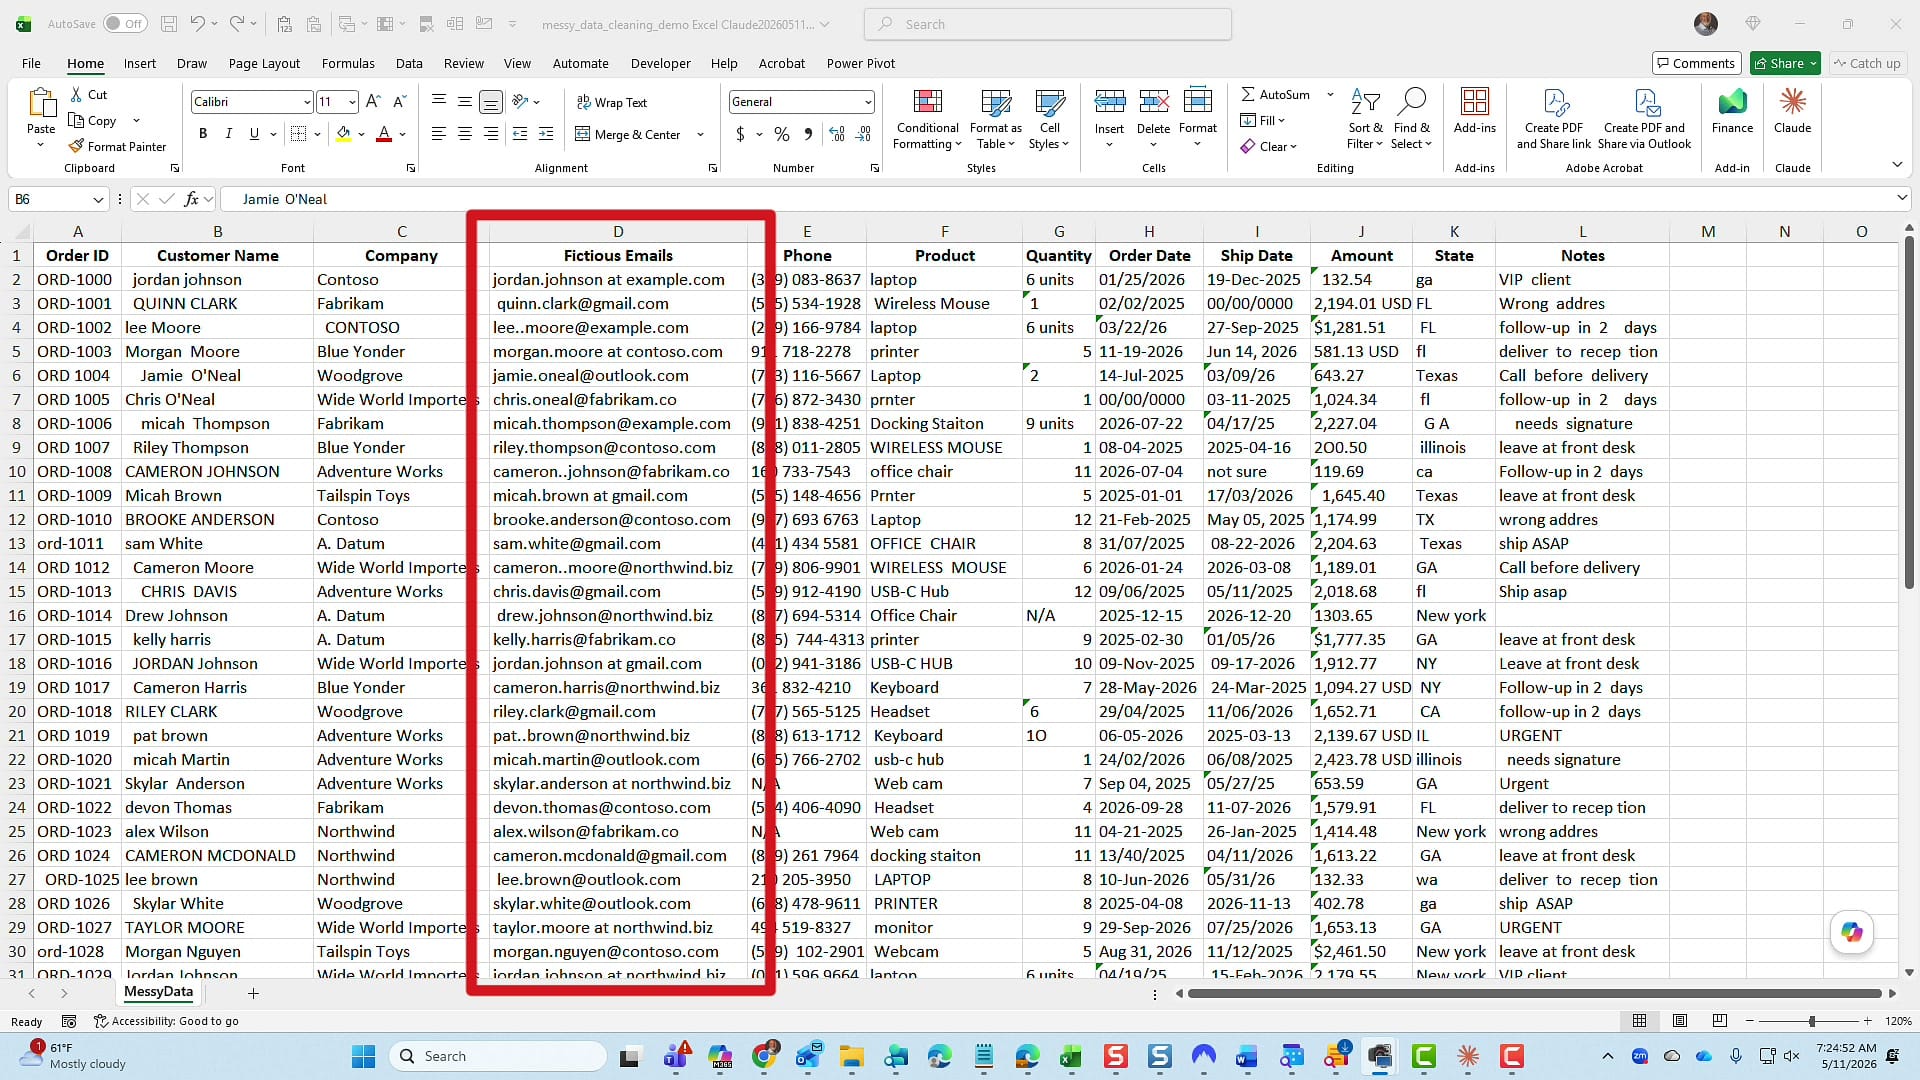The height and width of the screenshot is (1080, 1920).
Task: Apply the red Font Color swatch
Action: click(384, 134)
